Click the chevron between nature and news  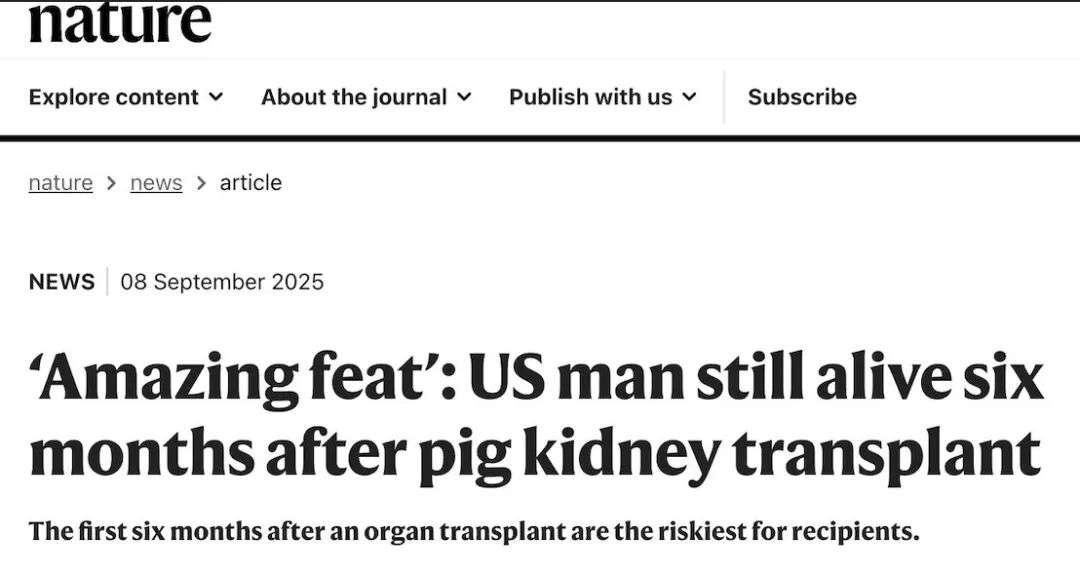pos(111,183)
